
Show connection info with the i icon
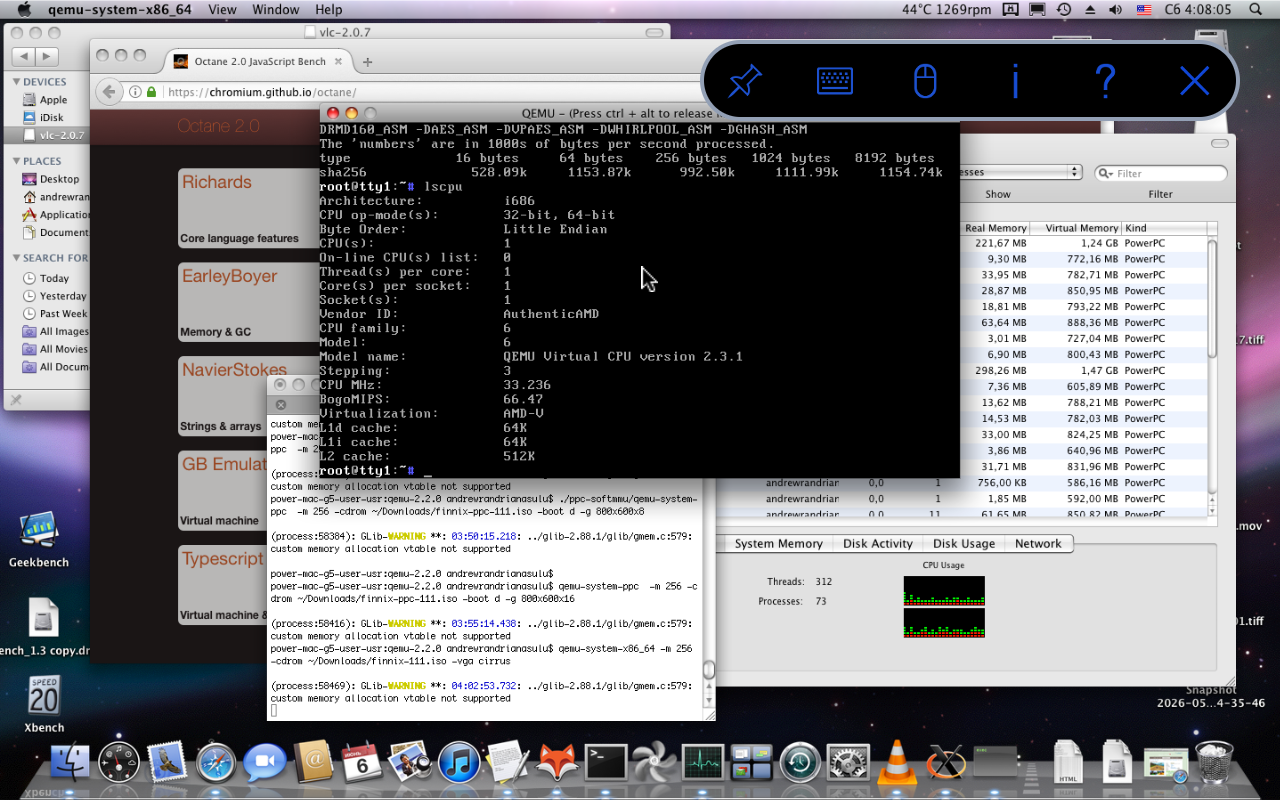1015,81
